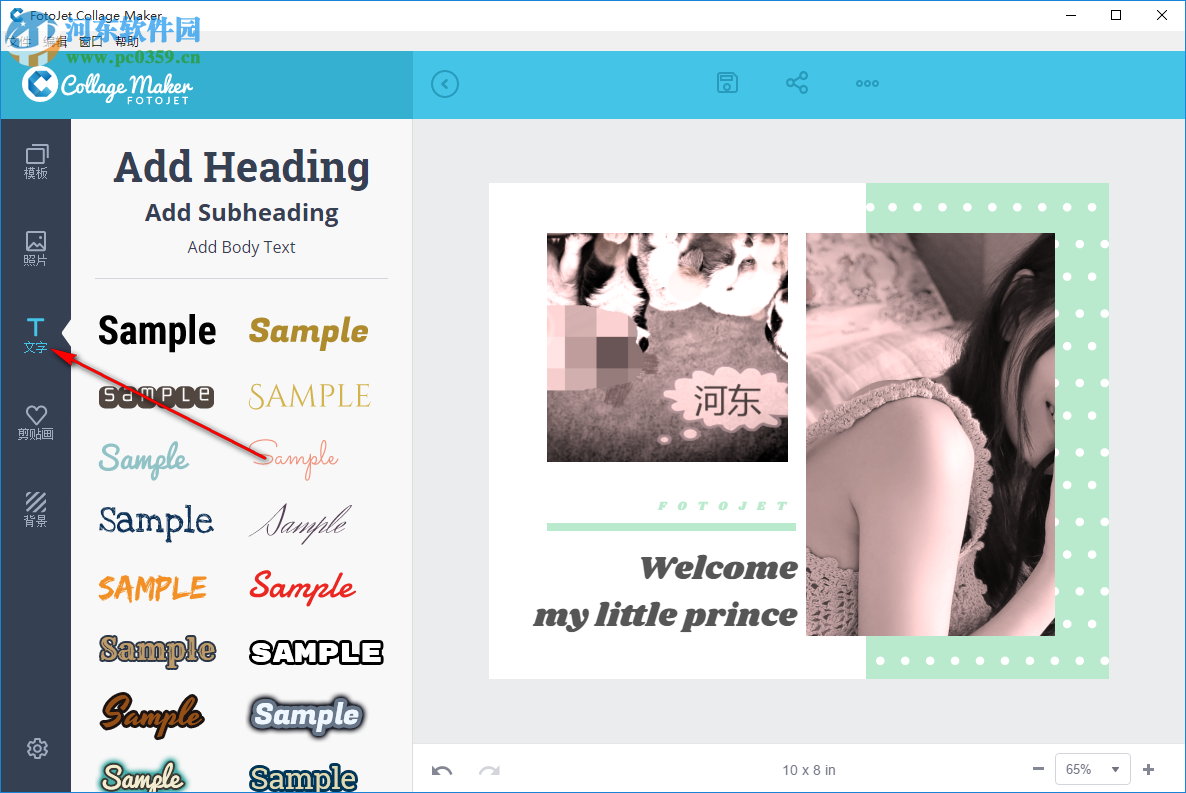Screen dimensions: 1186x793
Task: Undo the last action
Action: pos(442,770)
